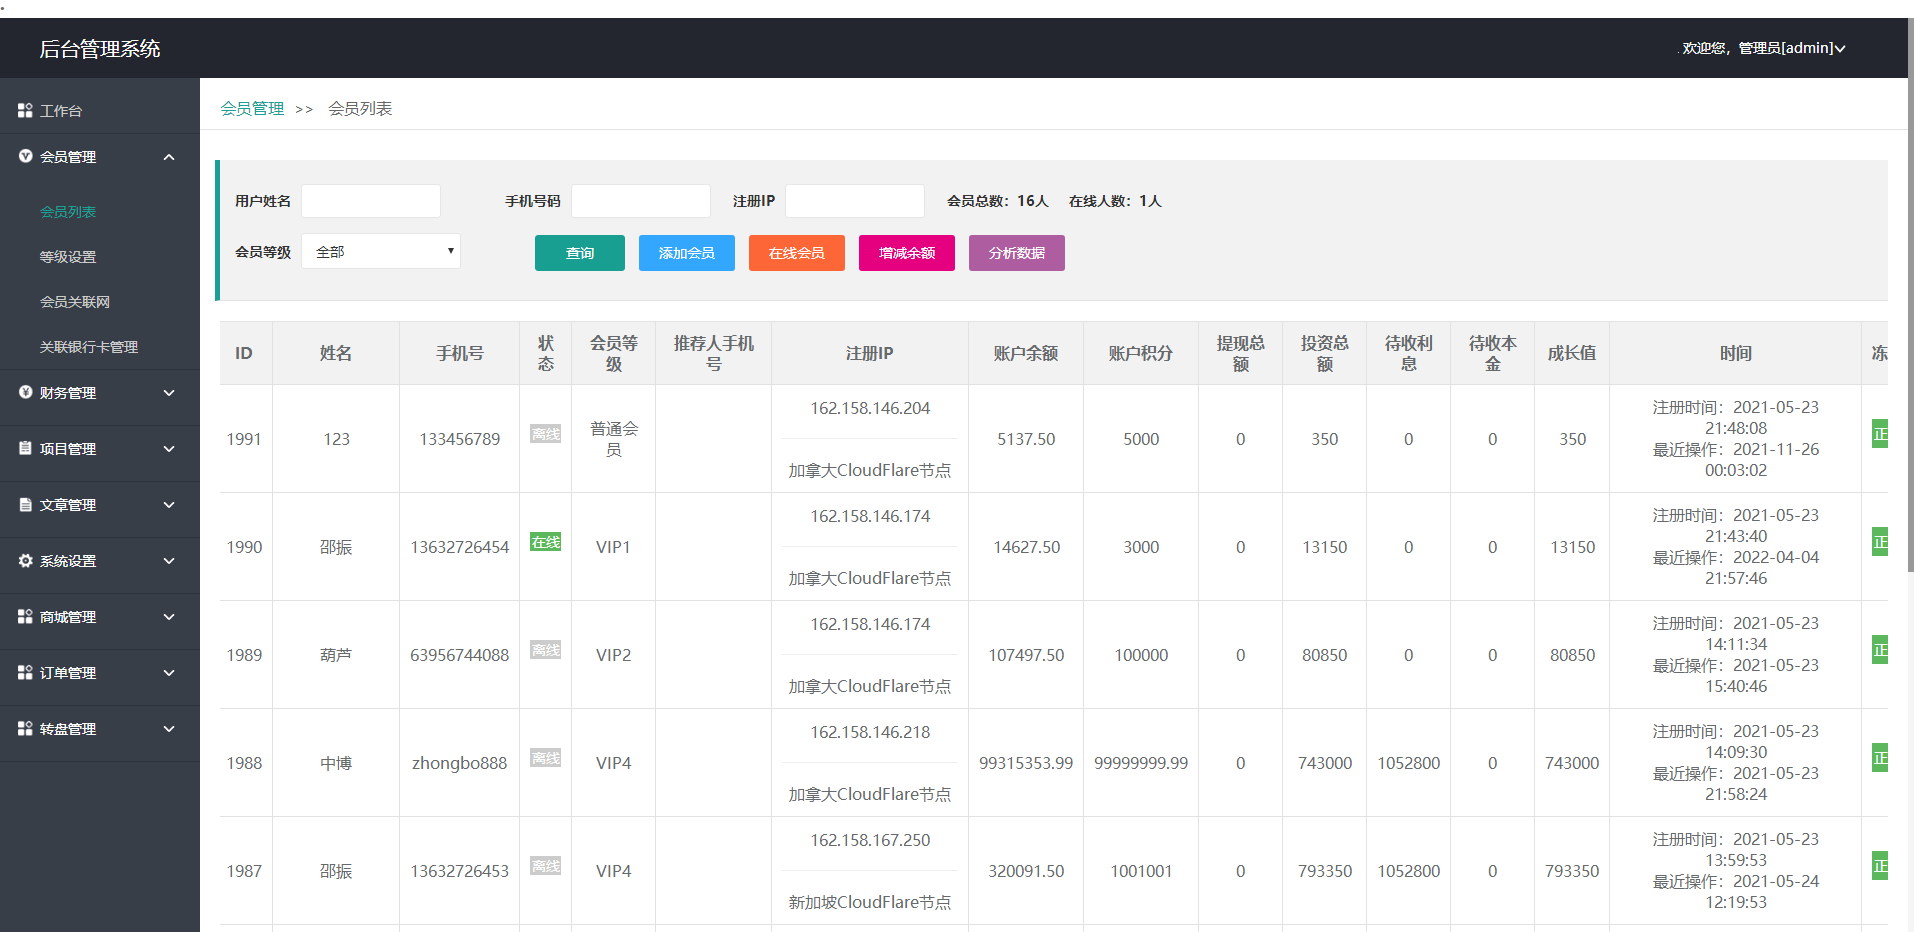1914x932 pixels.
Task: Click name cell 葫芦
Action: [x=336, y=655]
